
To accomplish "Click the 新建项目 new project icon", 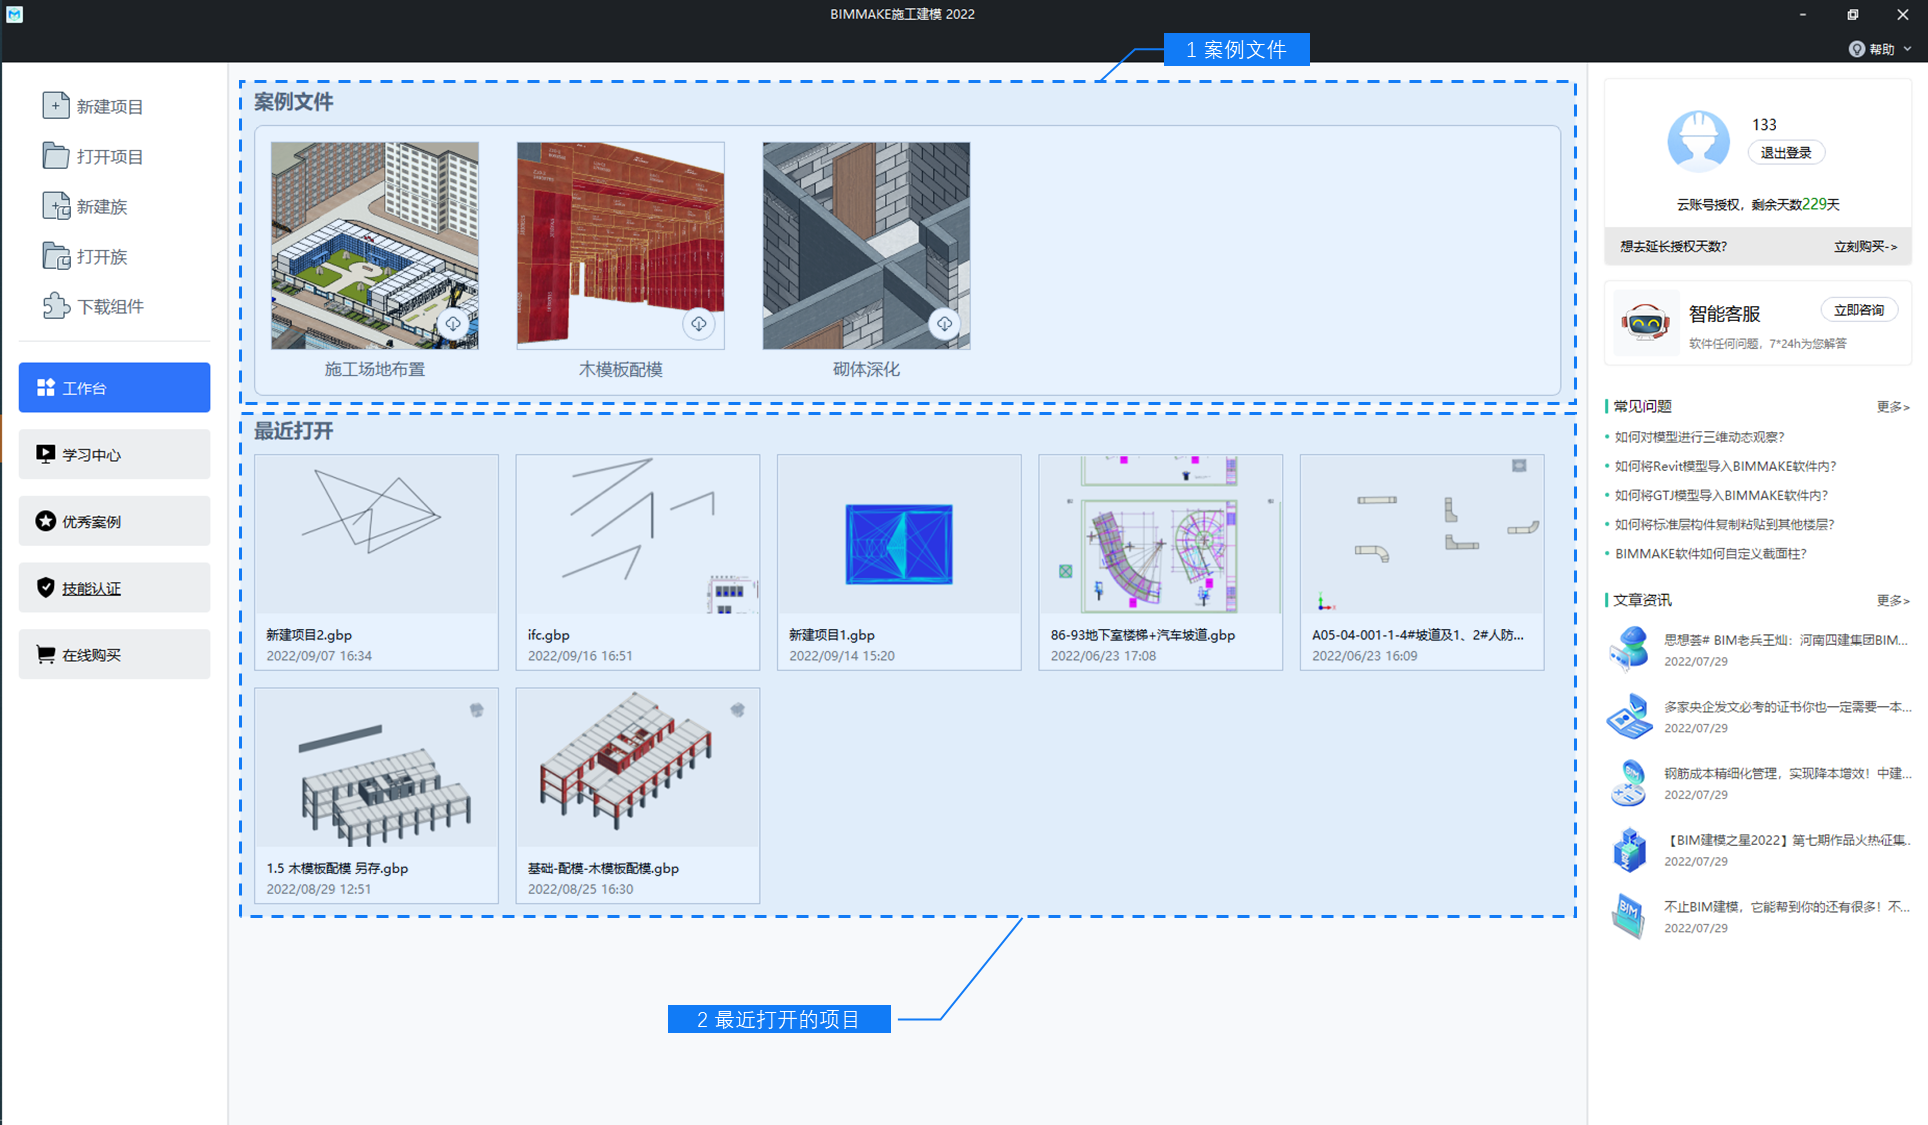I will click(56, 105).
